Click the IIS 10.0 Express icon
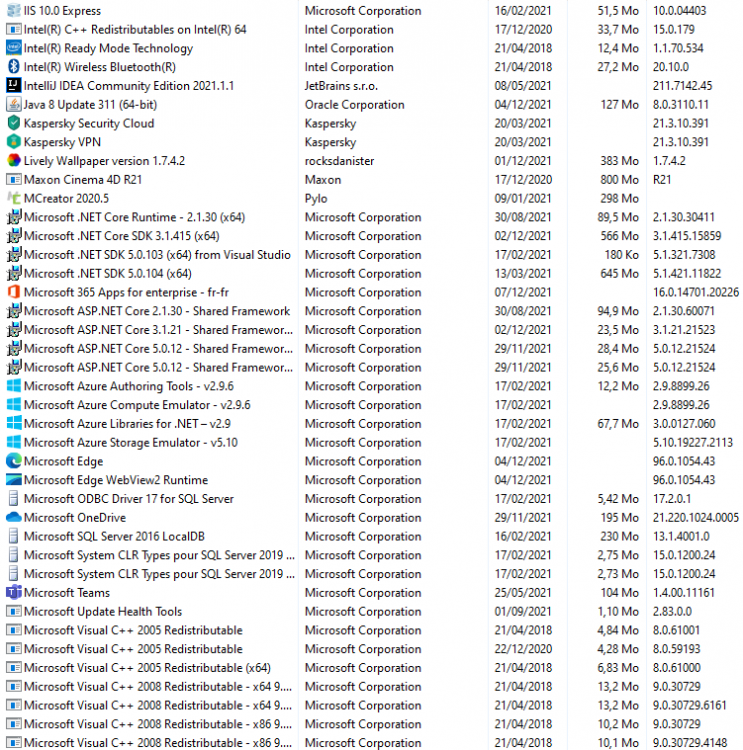The image size is (743, 750). pyautogui.click(x=13, y=10)
